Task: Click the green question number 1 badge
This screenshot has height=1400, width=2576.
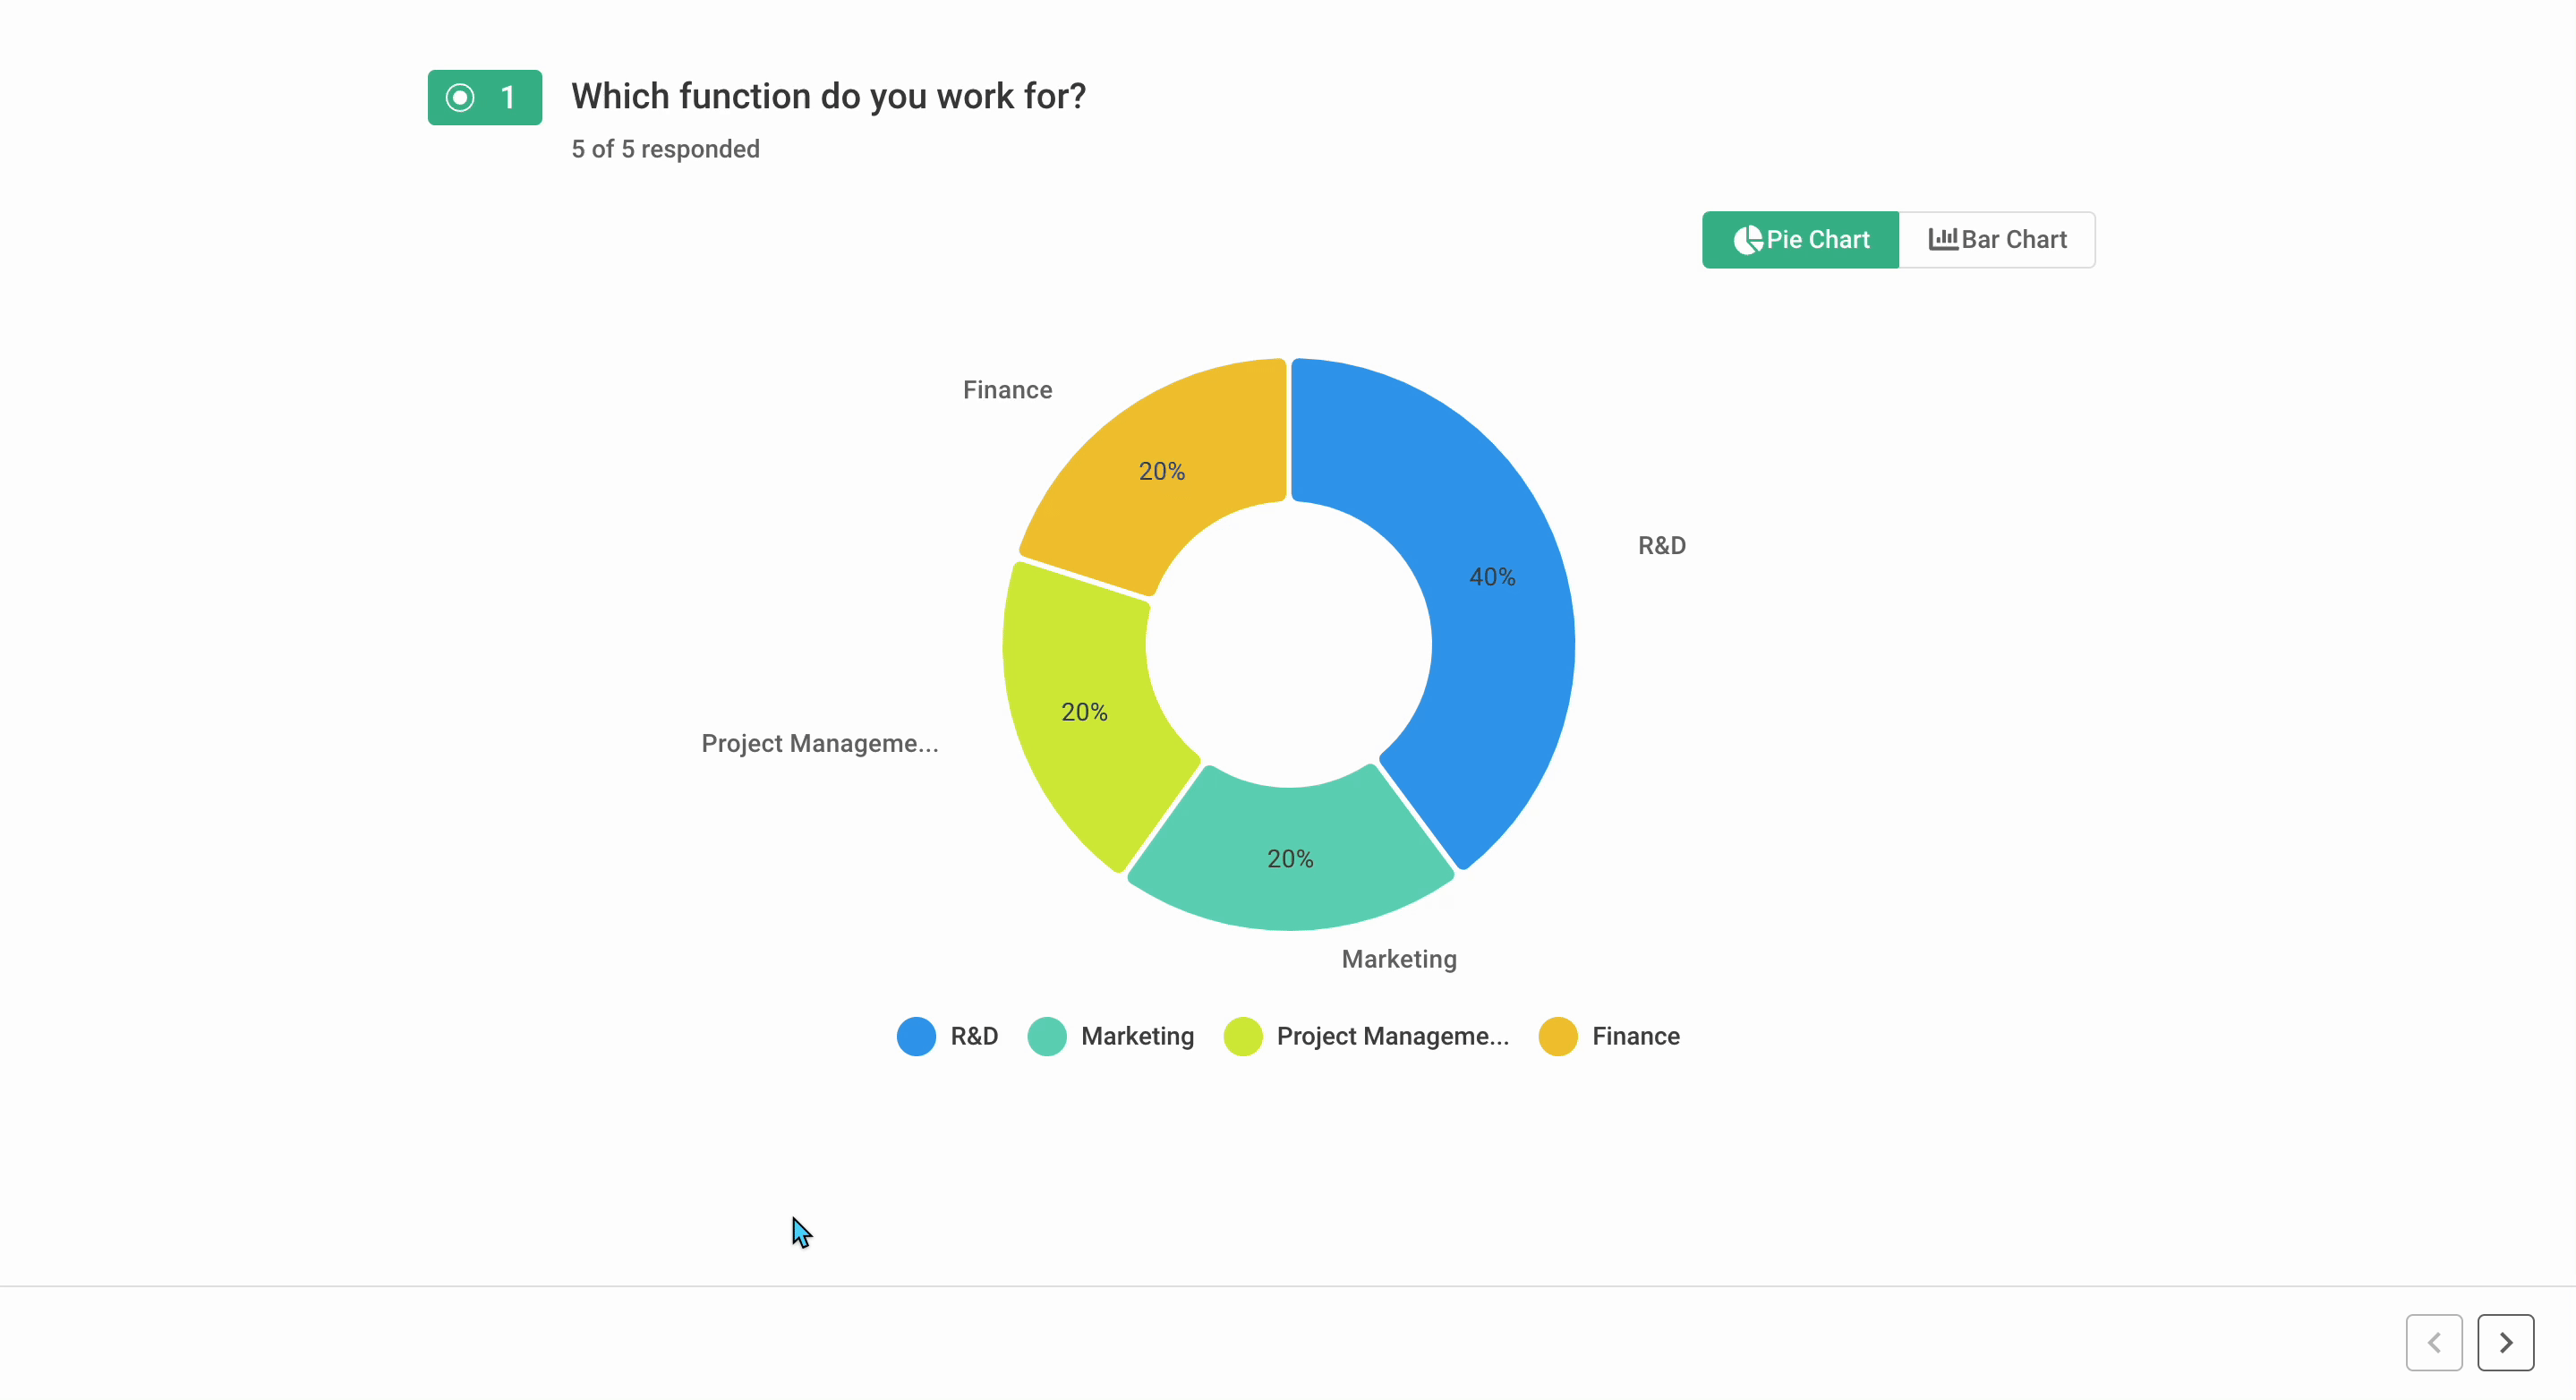Action: (x=484, y=96)
